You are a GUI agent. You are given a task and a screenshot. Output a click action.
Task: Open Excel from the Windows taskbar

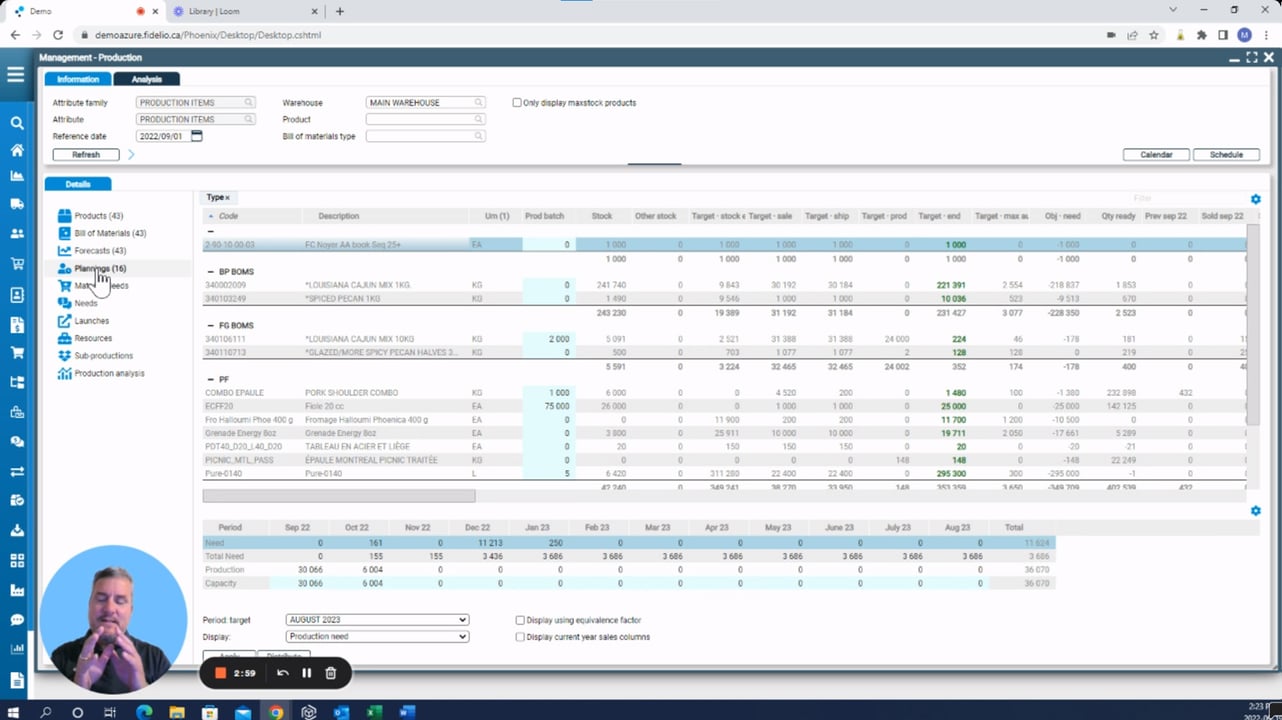[374, 712]
